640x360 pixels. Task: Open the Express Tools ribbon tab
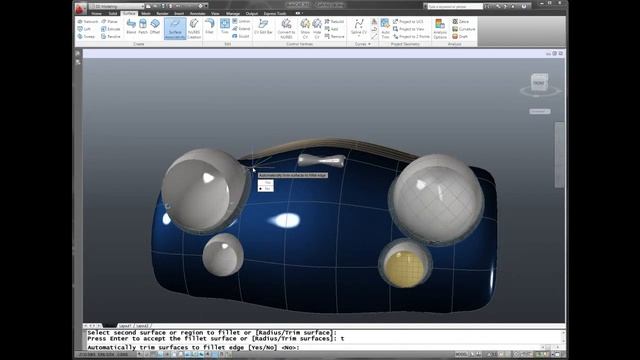click(275, 13)
